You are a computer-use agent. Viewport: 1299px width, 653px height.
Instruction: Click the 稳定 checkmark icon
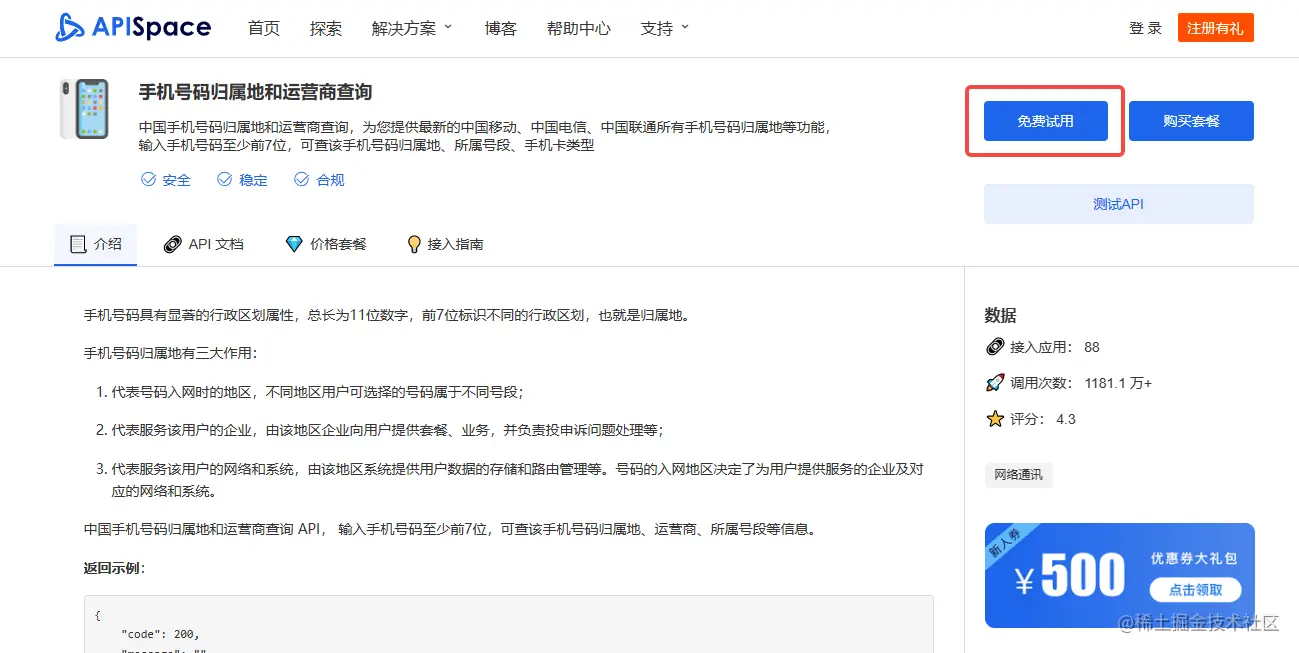(225, 180)
